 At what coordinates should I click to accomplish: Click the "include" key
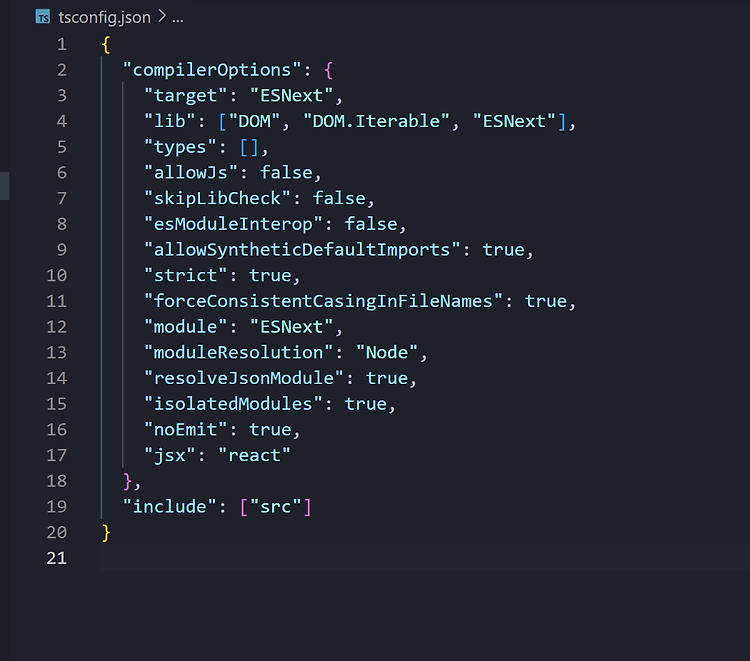[169, 507]
